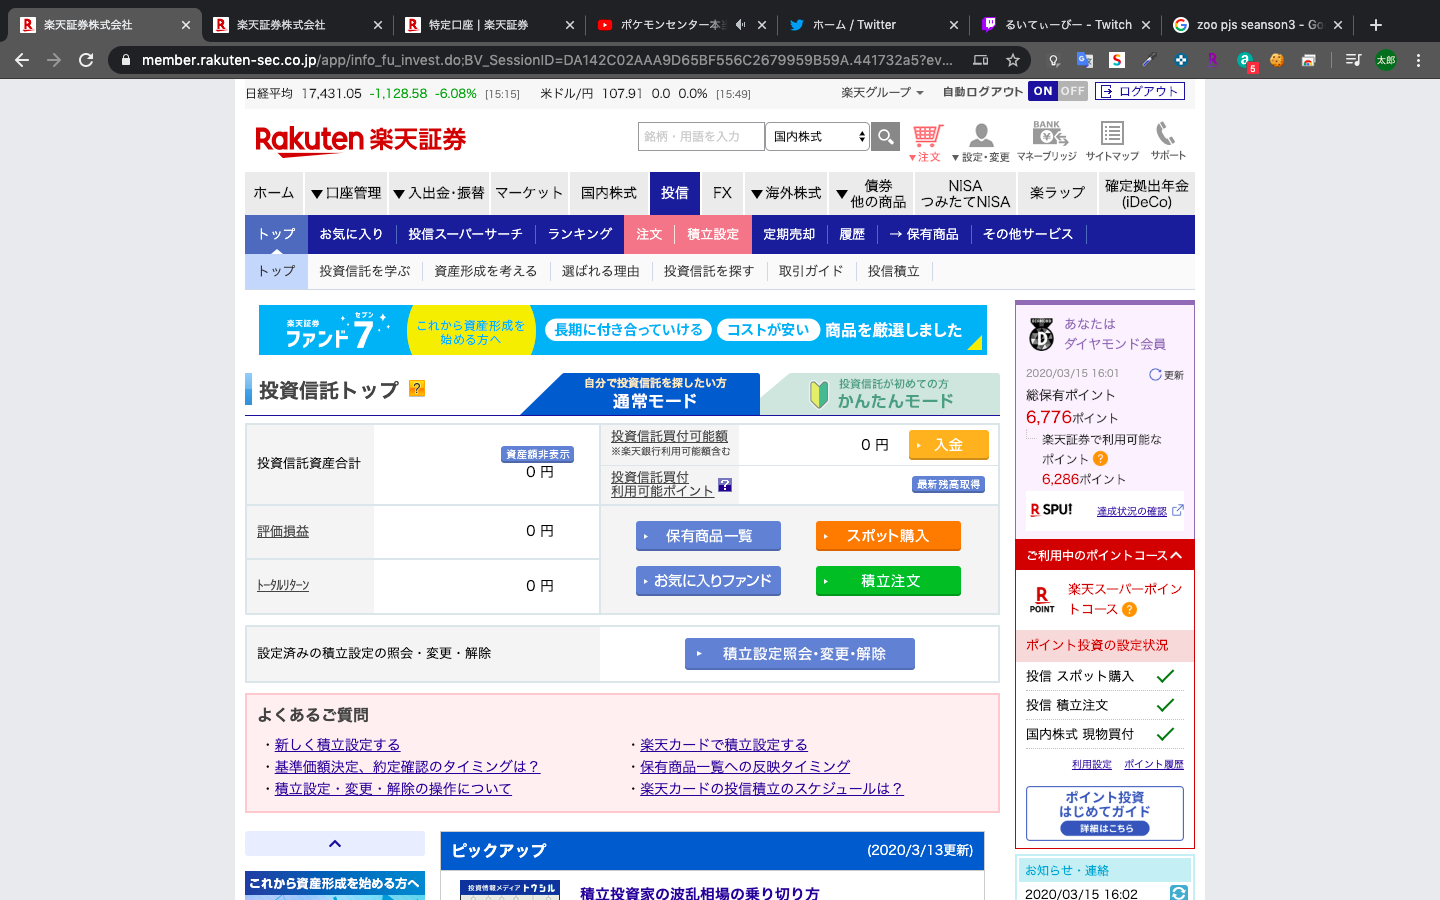The image size is (1440, 900).
Task: Turn auto logout ON
Action: coord(1043,91)
